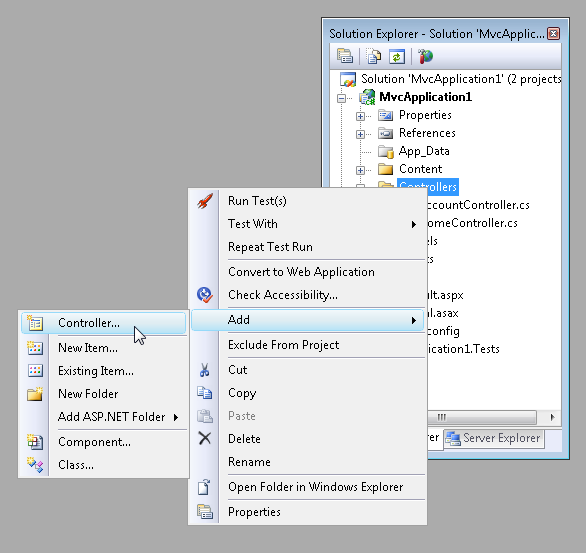Click the rocket icon beside Run Test(s)

click(205, 201)
